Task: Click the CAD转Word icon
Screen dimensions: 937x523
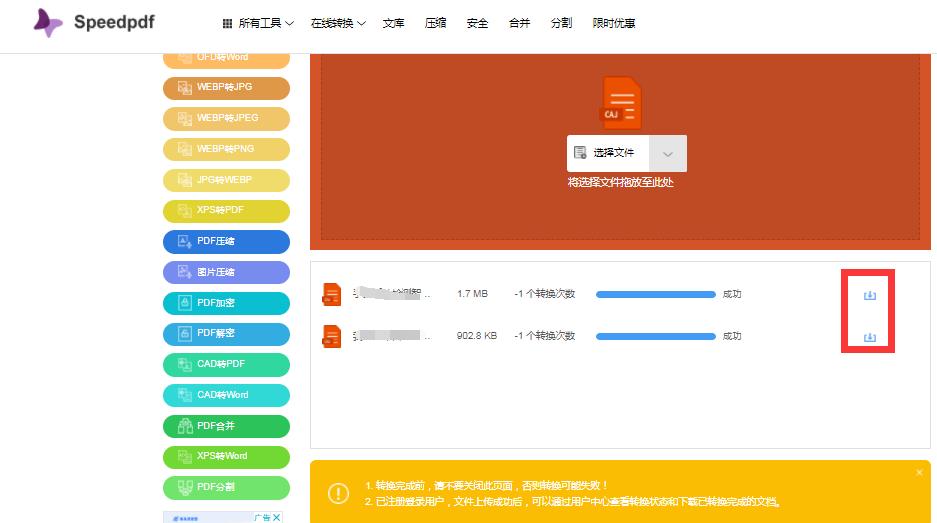Action: 185,395
